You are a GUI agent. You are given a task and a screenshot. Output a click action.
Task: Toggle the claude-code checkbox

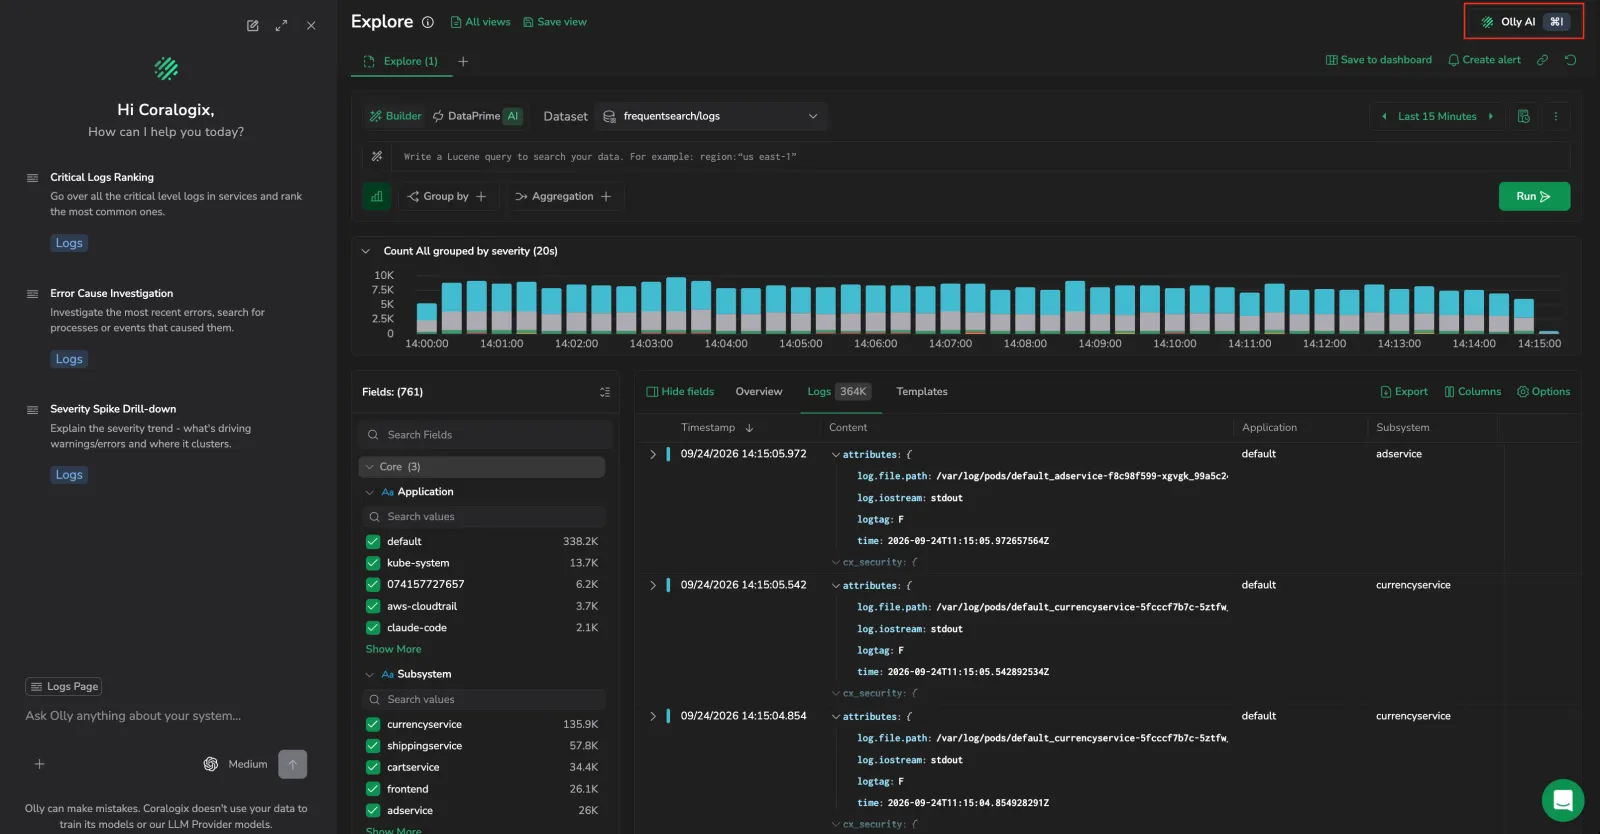click(x=373, y=628)
